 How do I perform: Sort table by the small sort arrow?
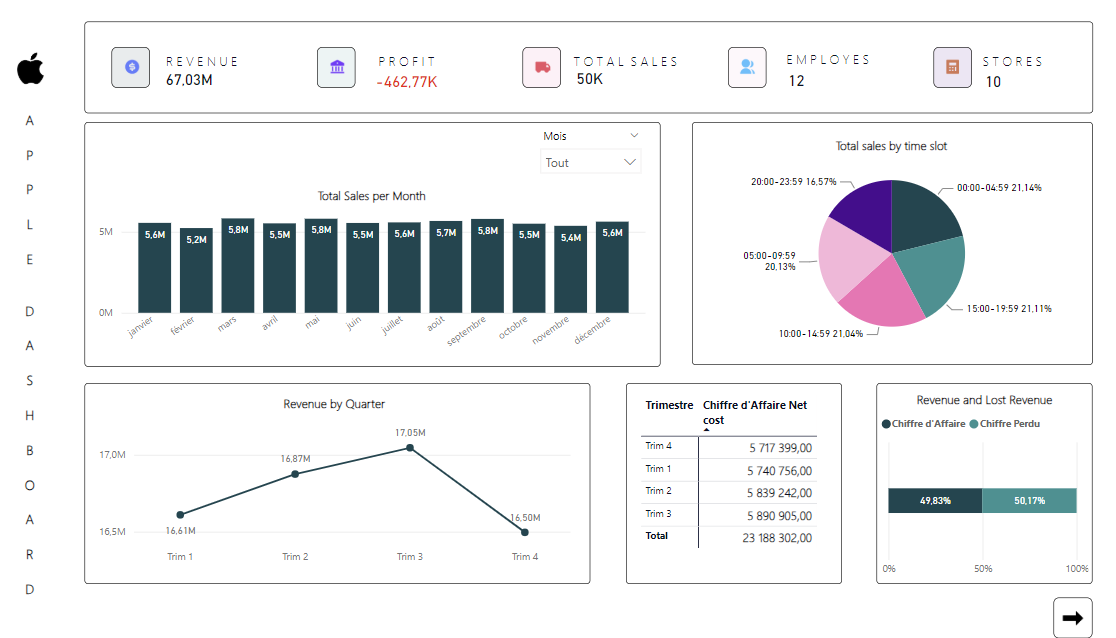click(x=707, y=430)
